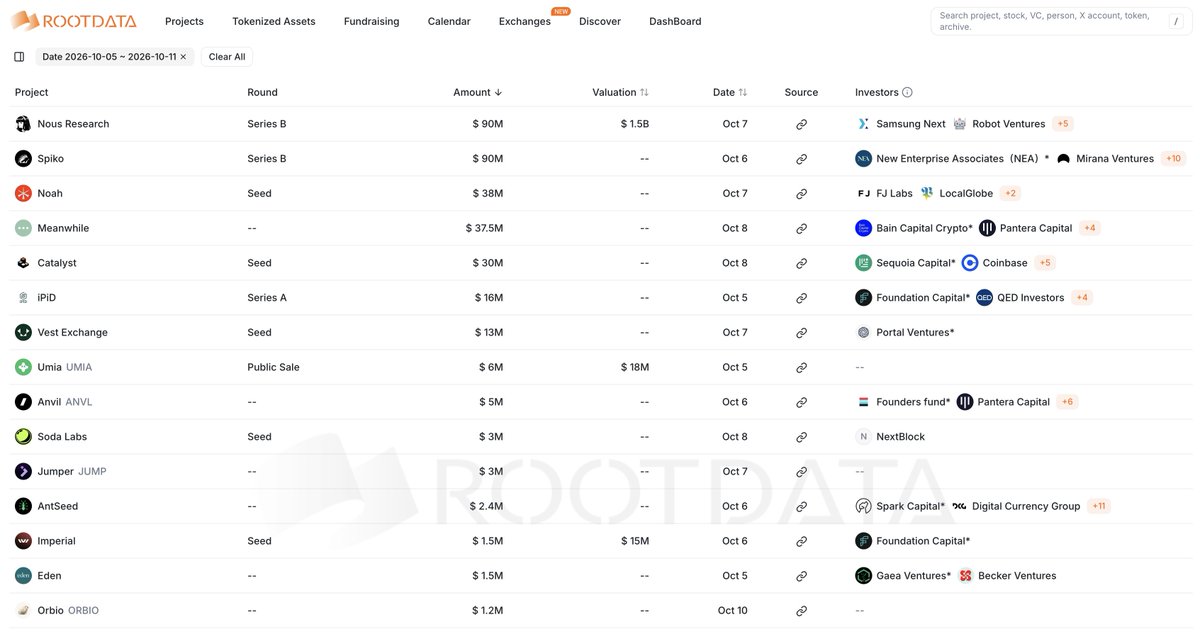Open Sequoia Capital investor link
The image size is (1200, 632).
click(916, 263)
